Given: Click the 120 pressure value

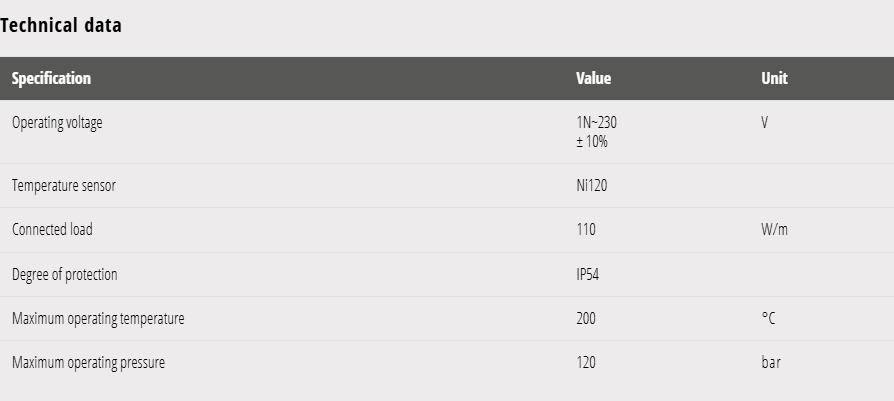Looking at the screenshot, I should (x=586, y=363).
